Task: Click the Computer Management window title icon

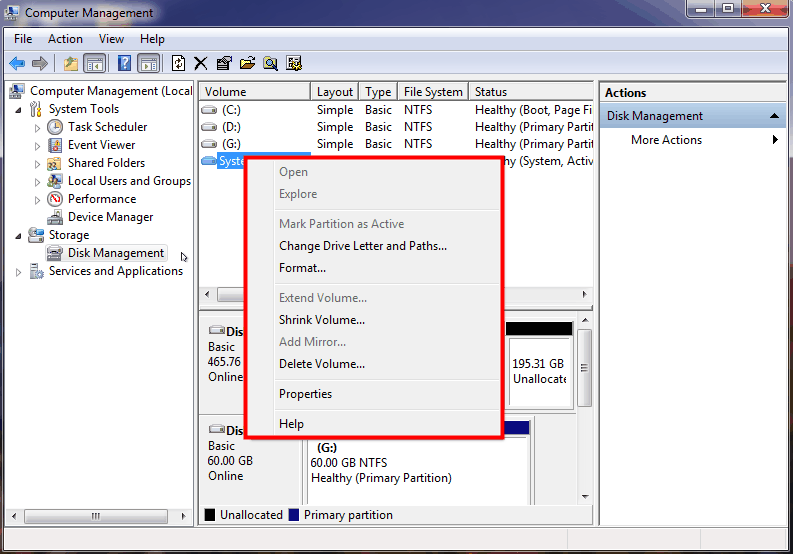Action: (x=11, y=13)
